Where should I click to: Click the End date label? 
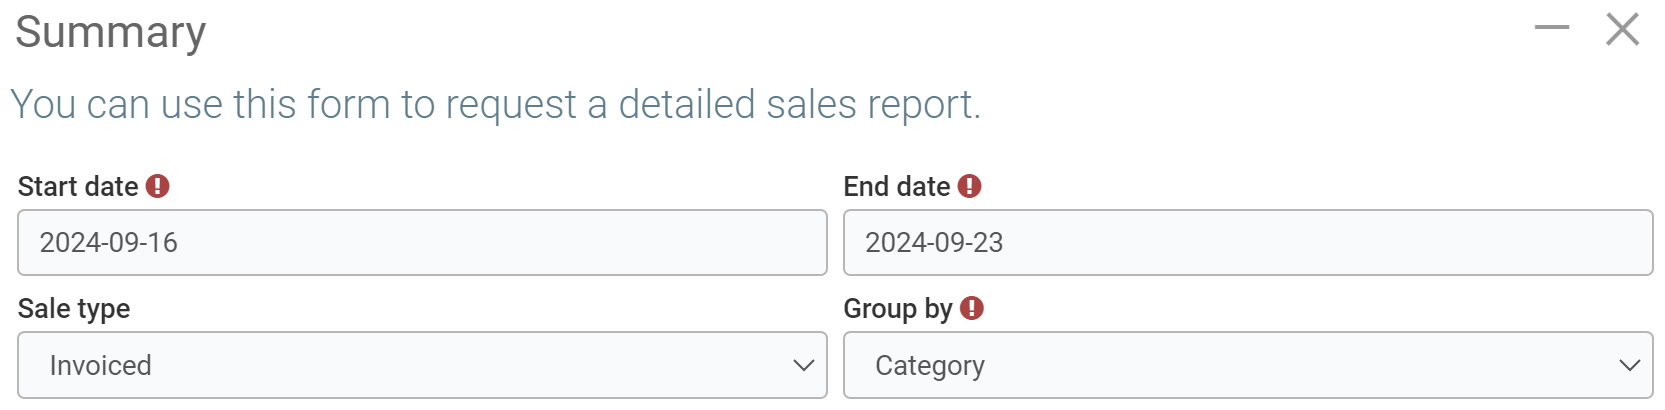tap(896, 187)
